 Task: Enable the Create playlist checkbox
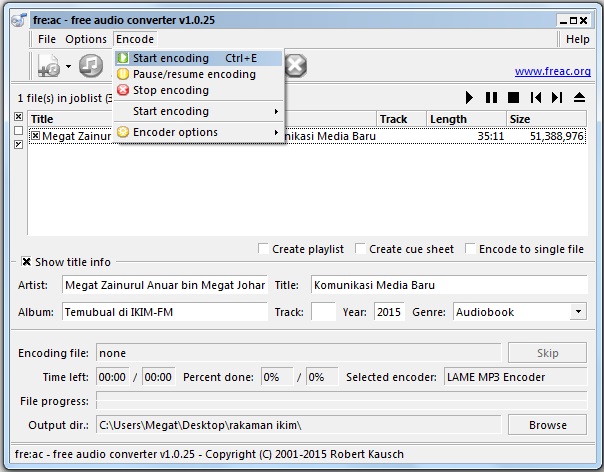(x=264, y=249)
